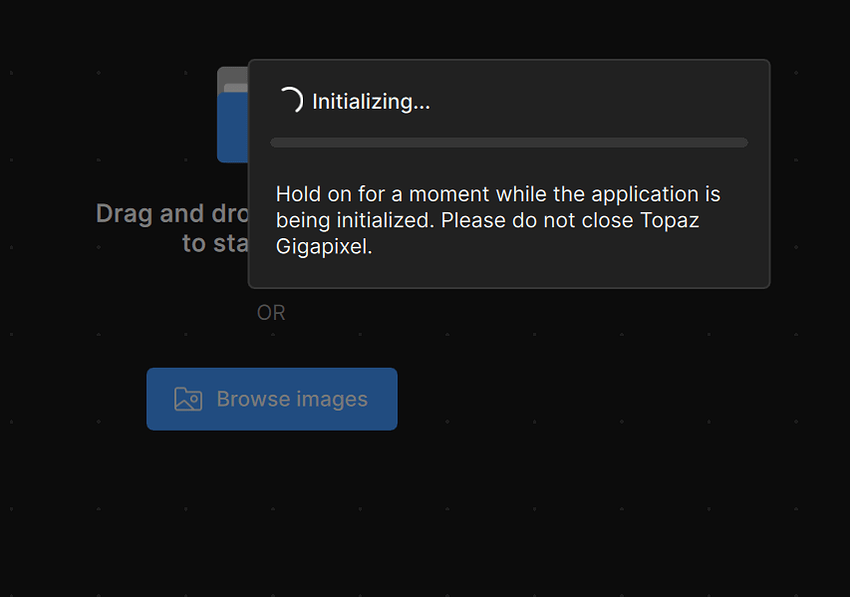
Task: Click the spinning loading indicator icon
Action: point(289,101)
